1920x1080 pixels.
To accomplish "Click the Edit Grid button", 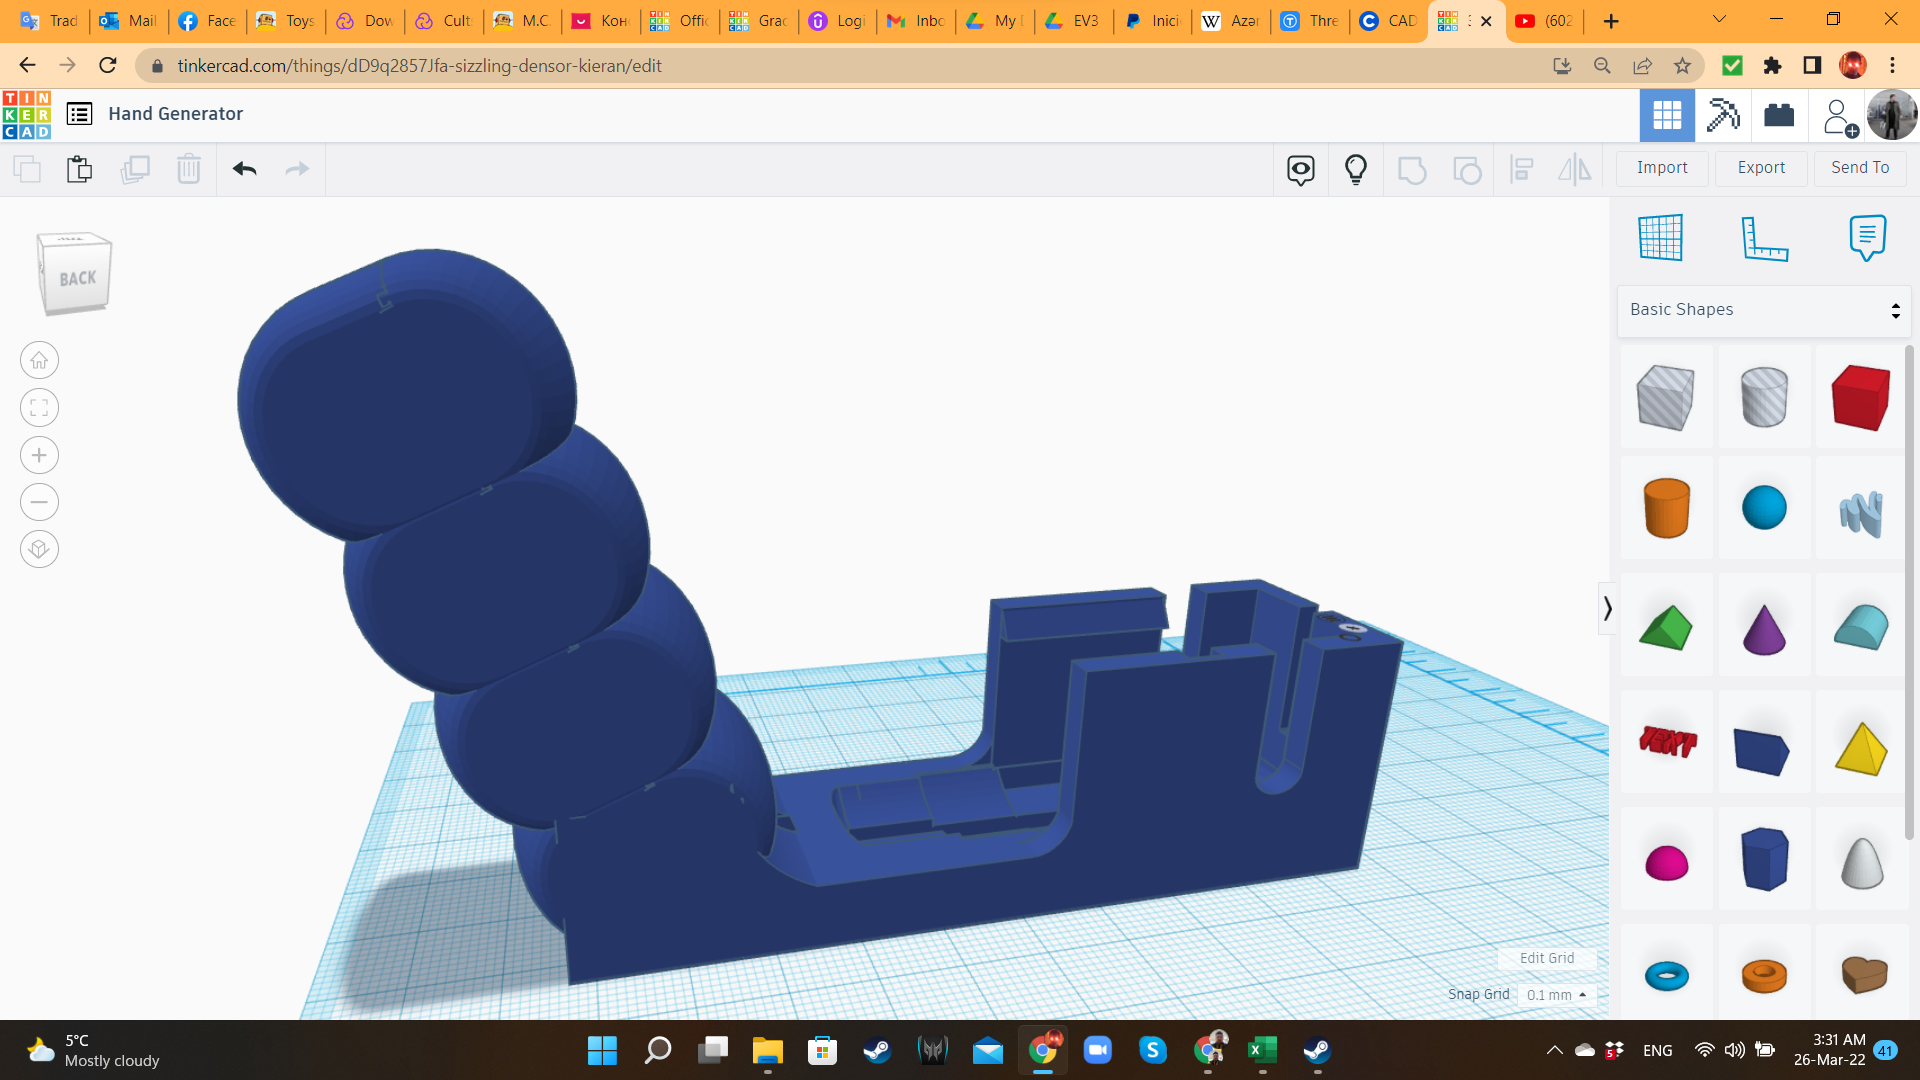I will 1545,957.
